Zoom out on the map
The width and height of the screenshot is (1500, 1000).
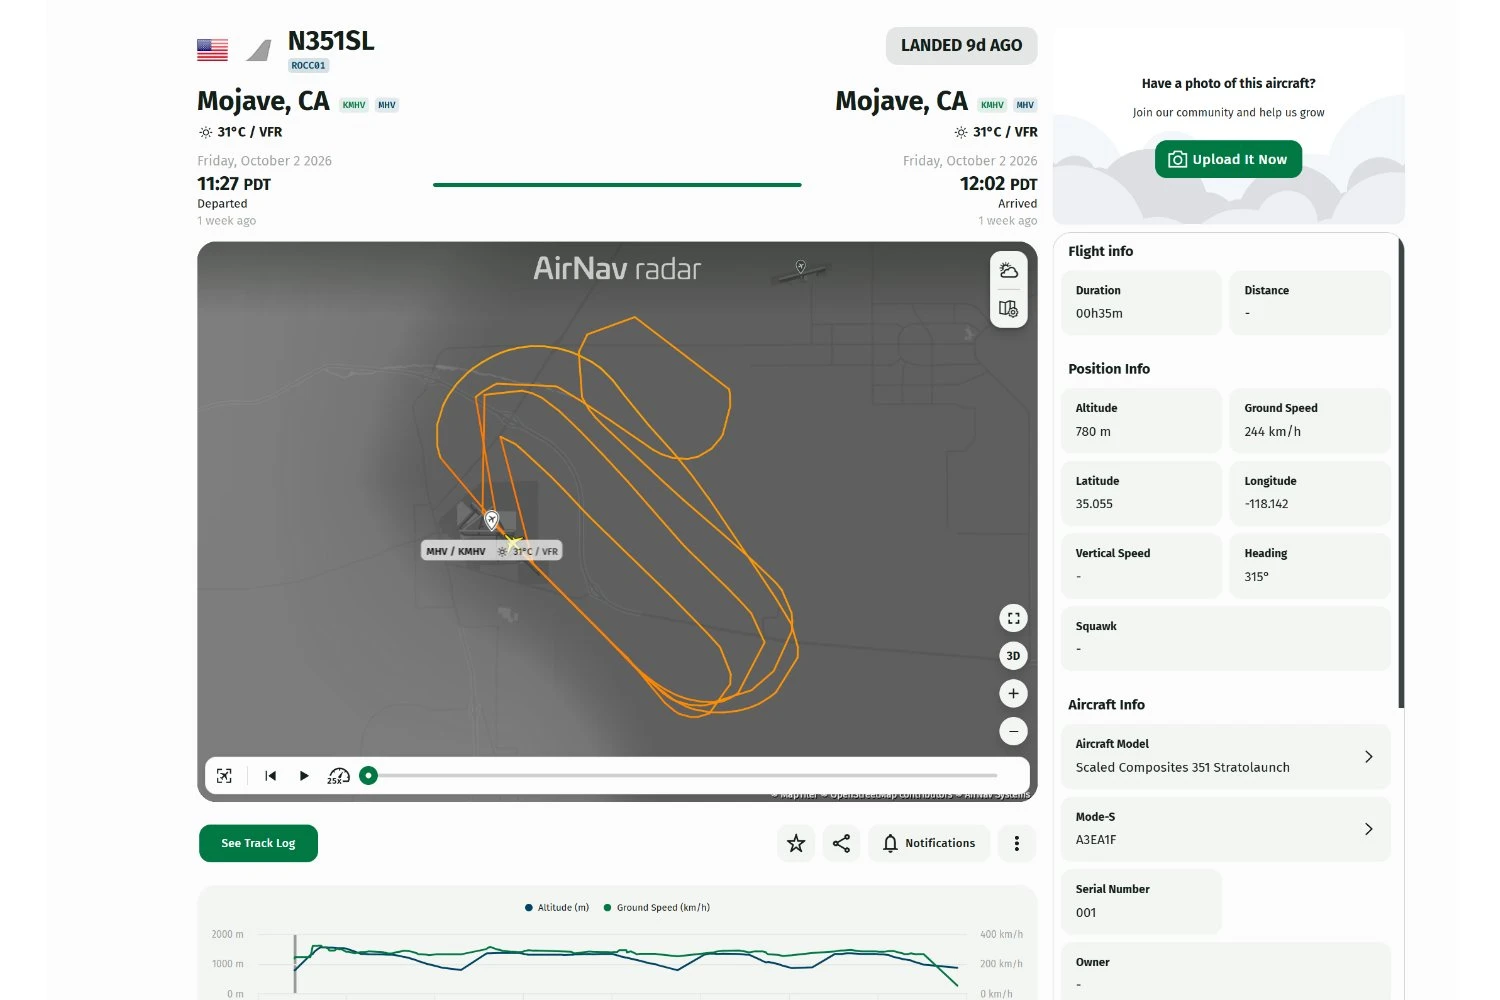(1013, 731)
